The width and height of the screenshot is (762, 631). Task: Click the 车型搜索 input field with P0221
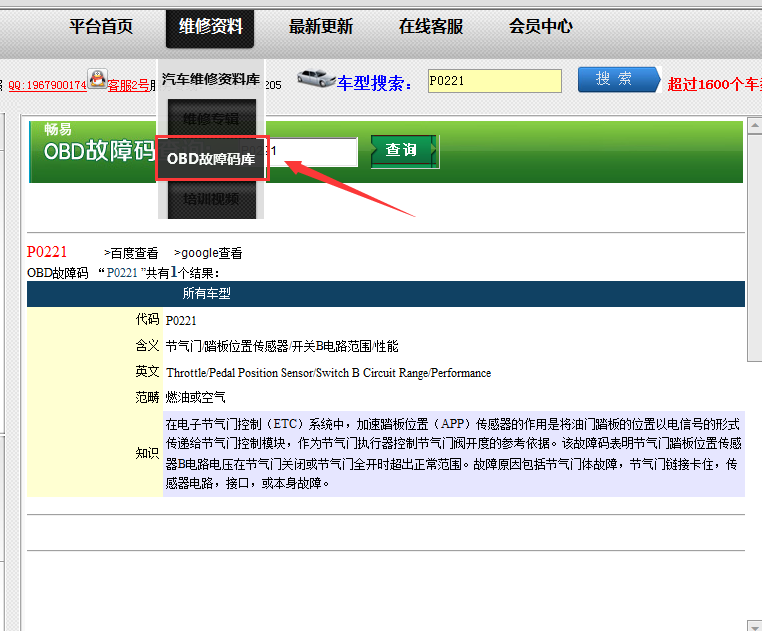click(494, 81)
